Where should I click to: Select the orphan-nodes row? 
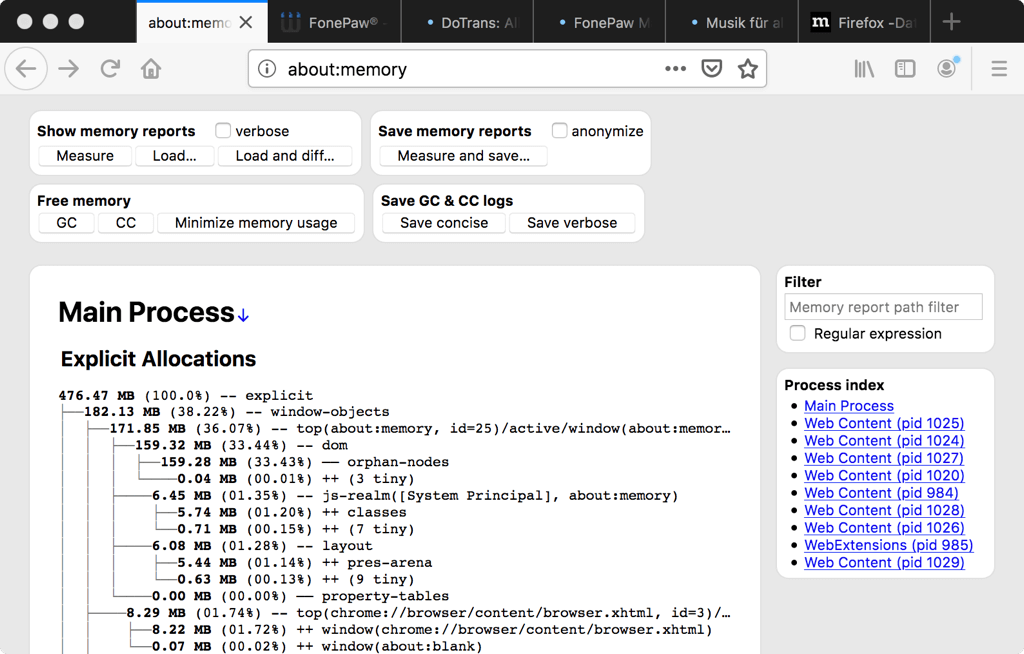305,462
